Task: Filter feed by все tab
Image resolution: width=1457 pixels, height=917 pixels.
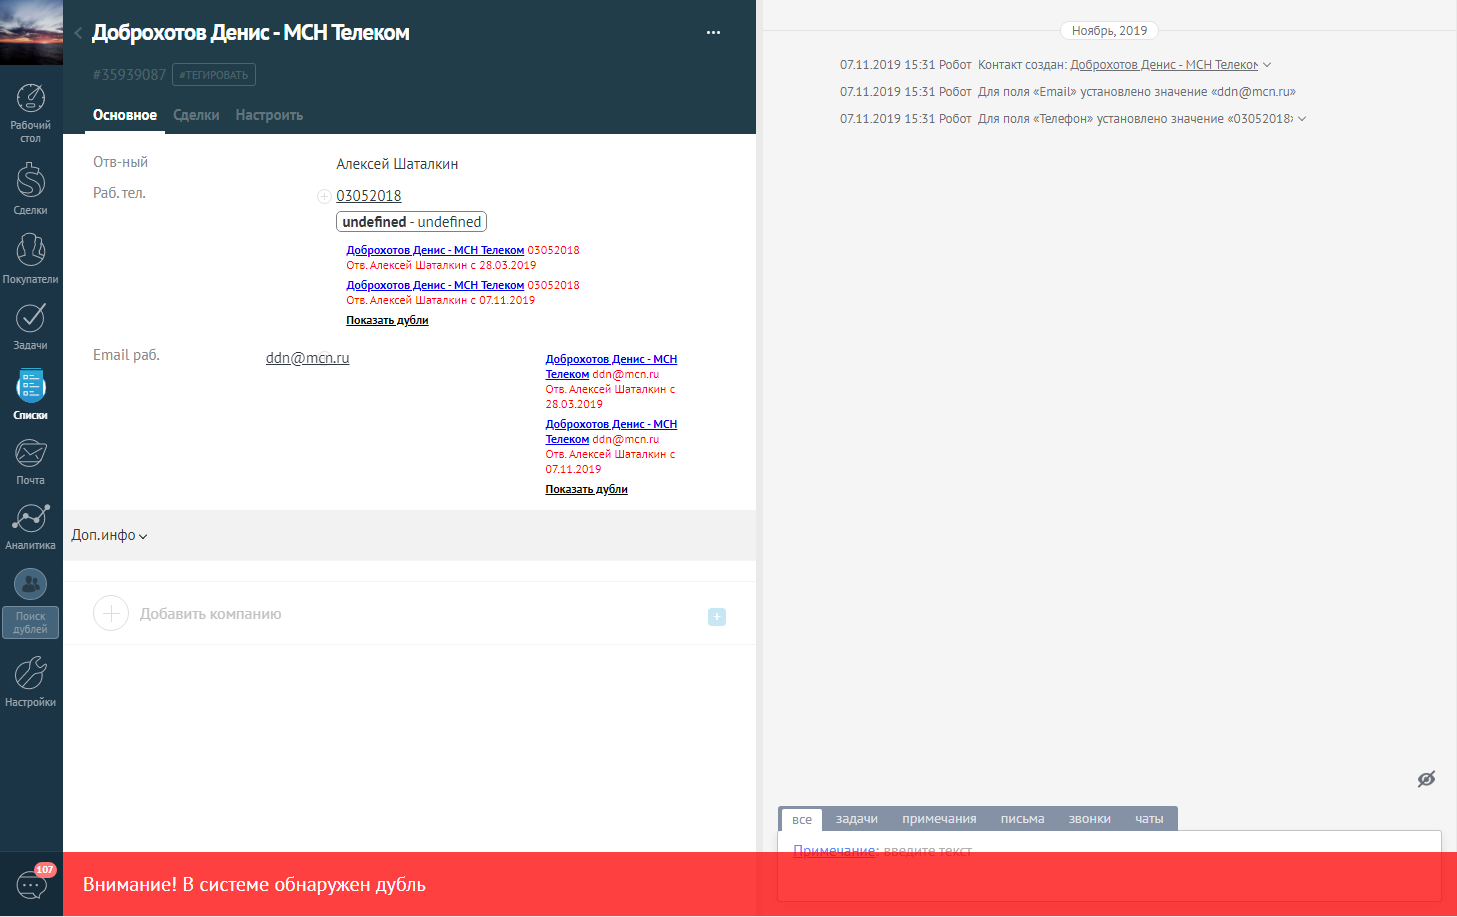Action: (802, 819)
